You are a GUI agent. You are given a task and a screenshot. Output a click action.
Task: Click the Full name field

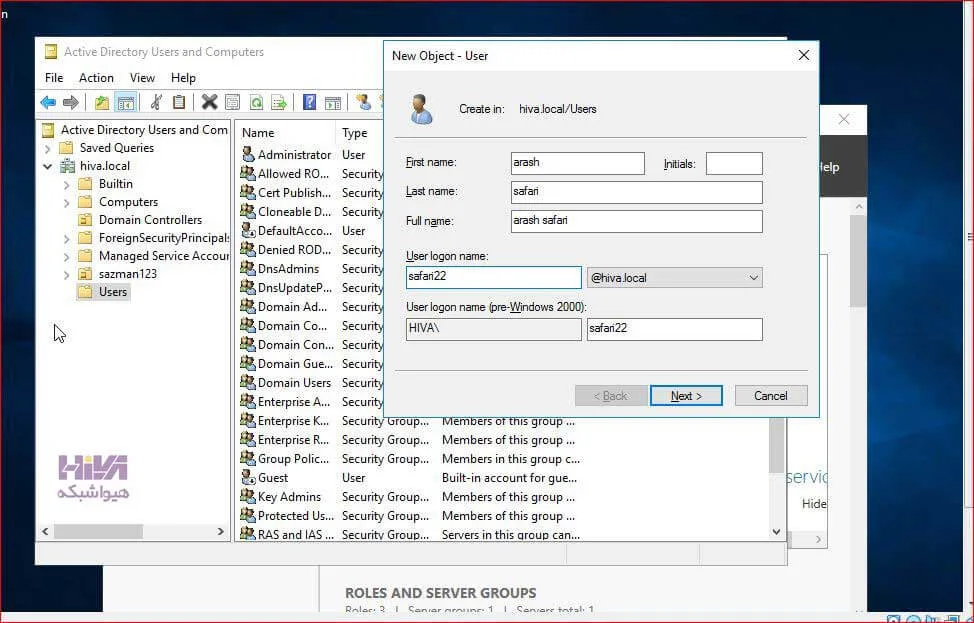[637, 221]
